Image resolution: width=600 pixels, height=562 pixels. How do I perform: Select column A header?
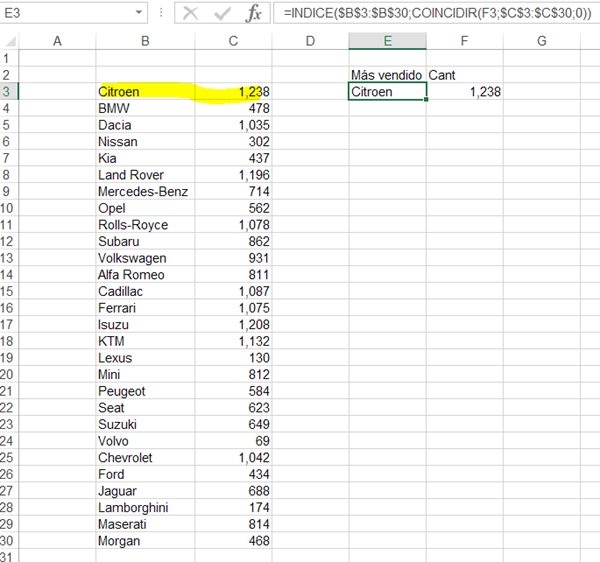tap(57, 41)
